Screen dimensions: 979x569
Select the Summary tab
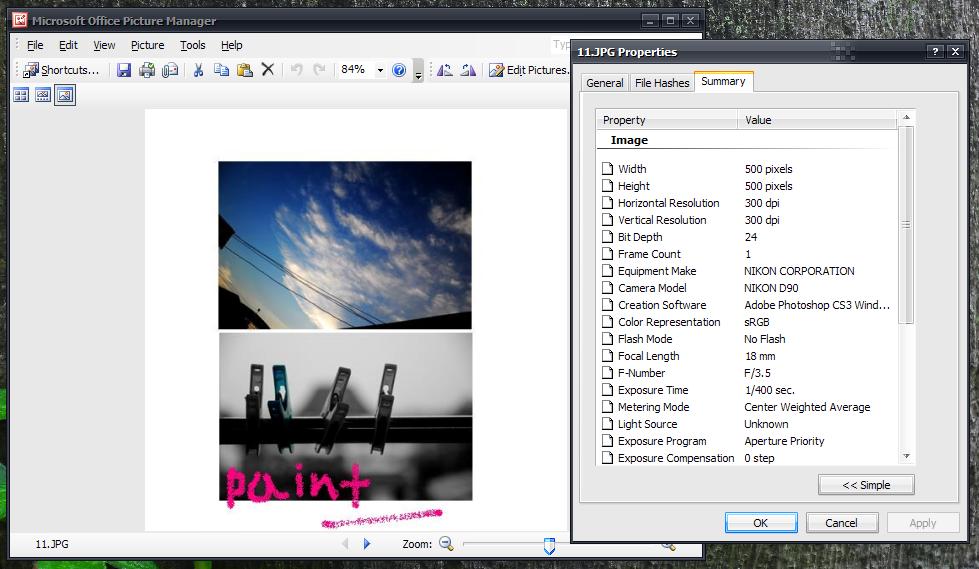(x=723, y=81)
